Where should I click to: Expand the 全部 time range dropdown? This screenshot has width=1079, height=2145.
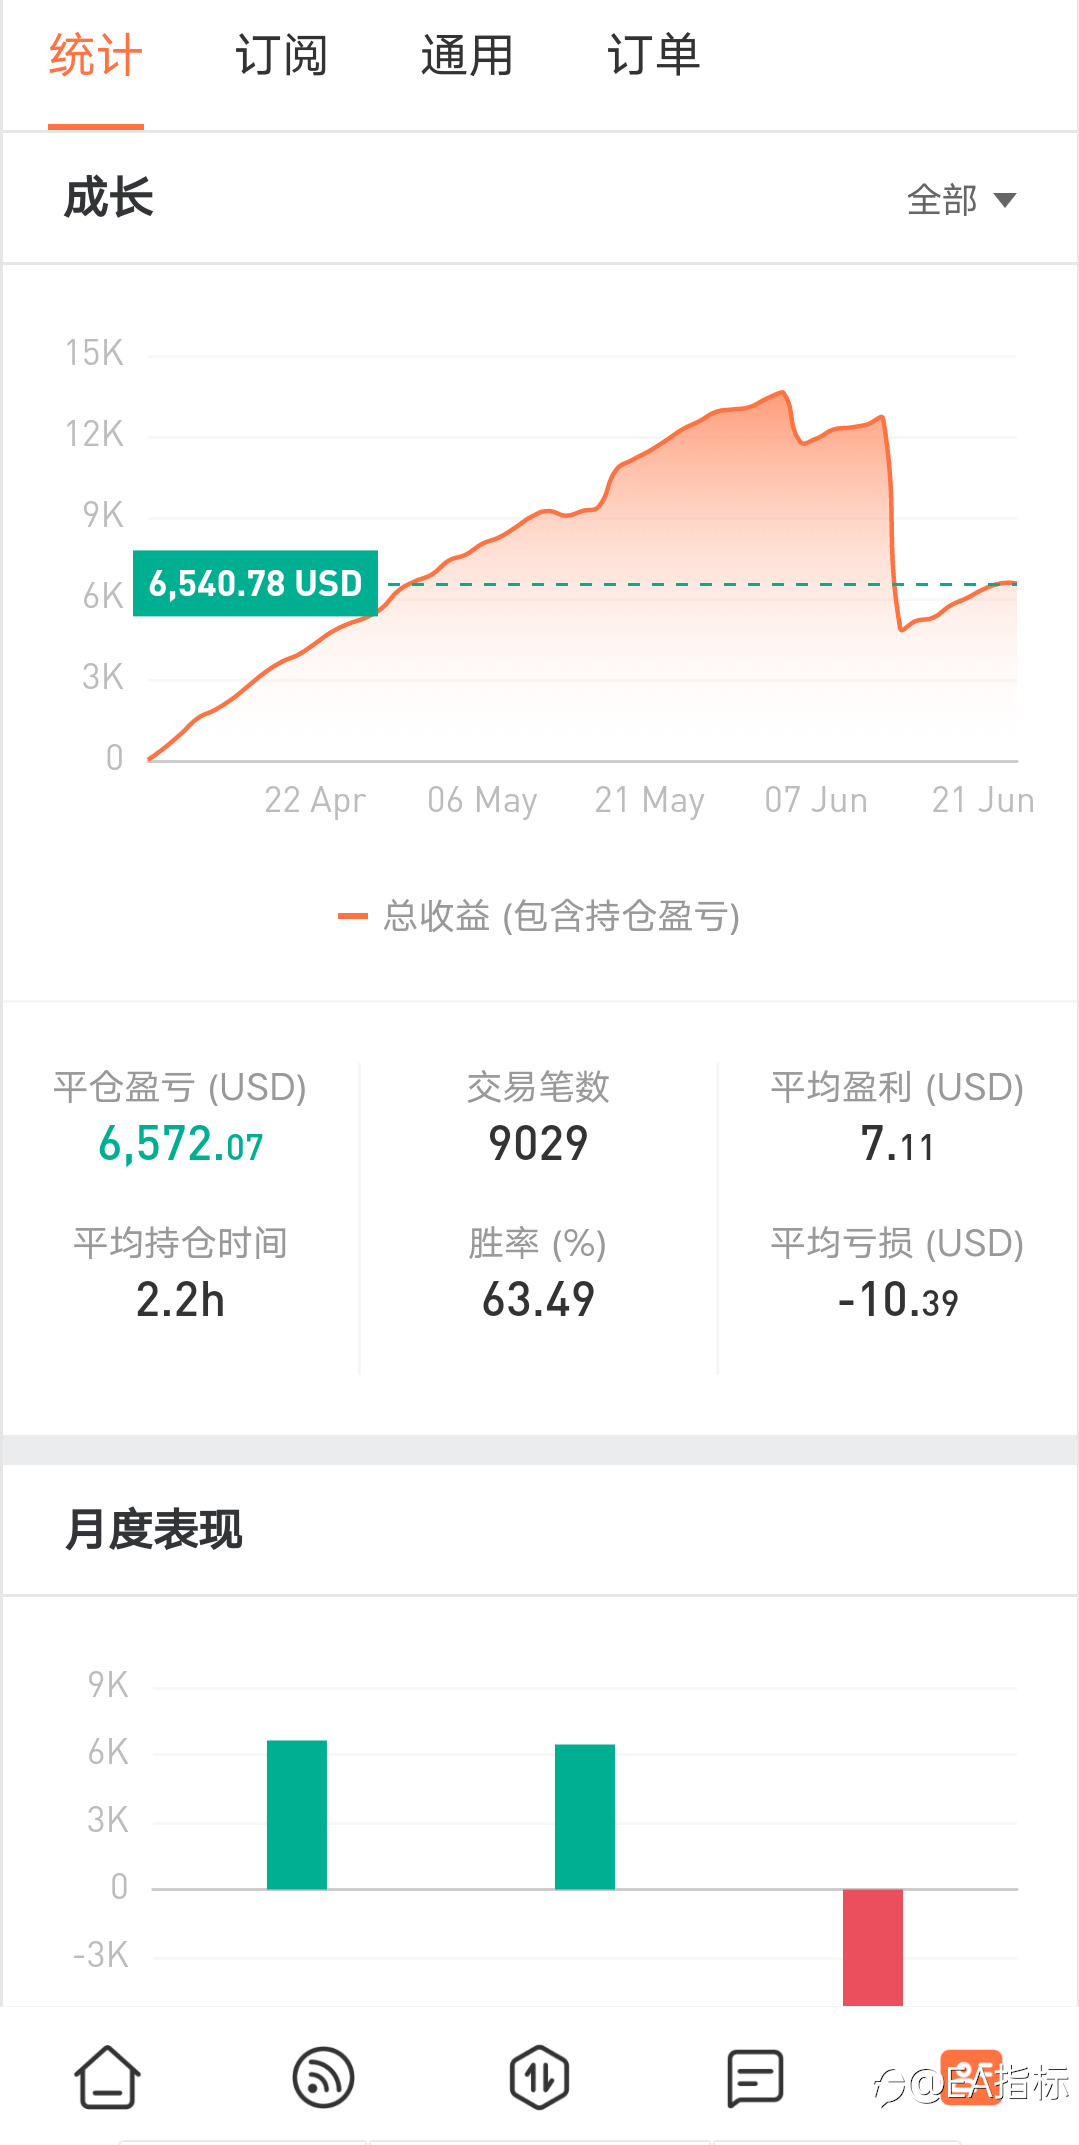pos(960,200)
